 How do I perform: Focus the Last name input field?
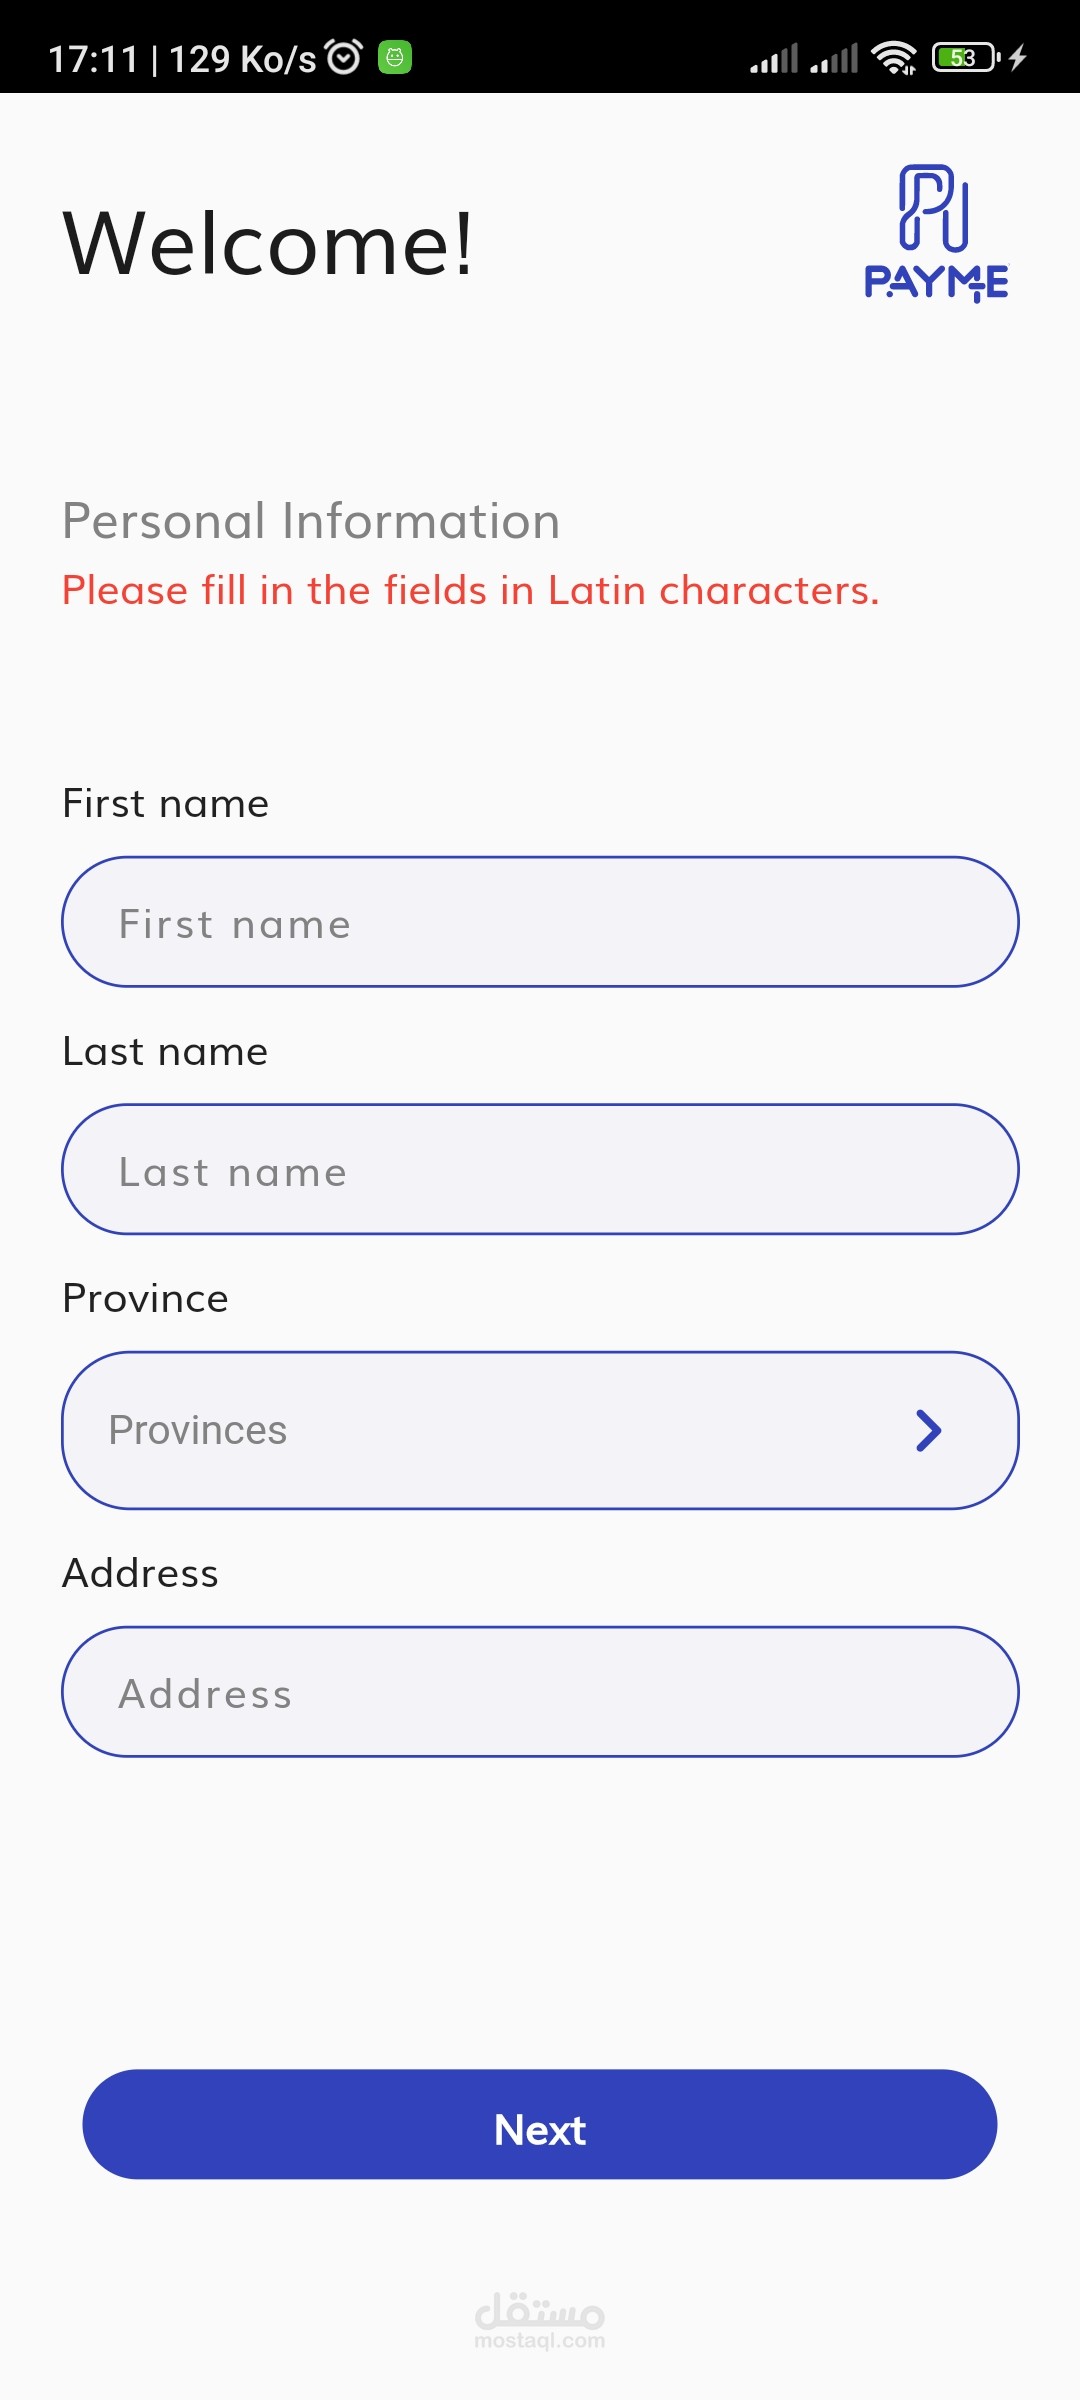(540, 1170)
